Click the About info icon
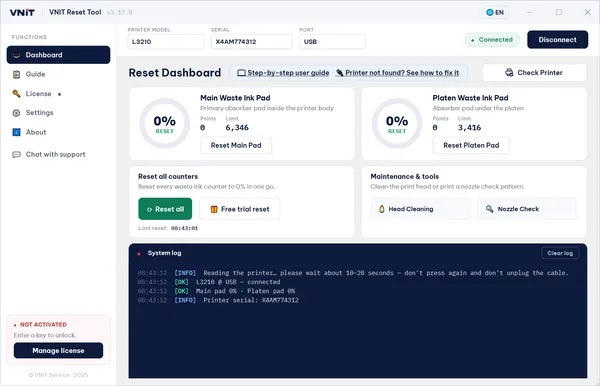This screenshot has width=600, height=386. 16,132
